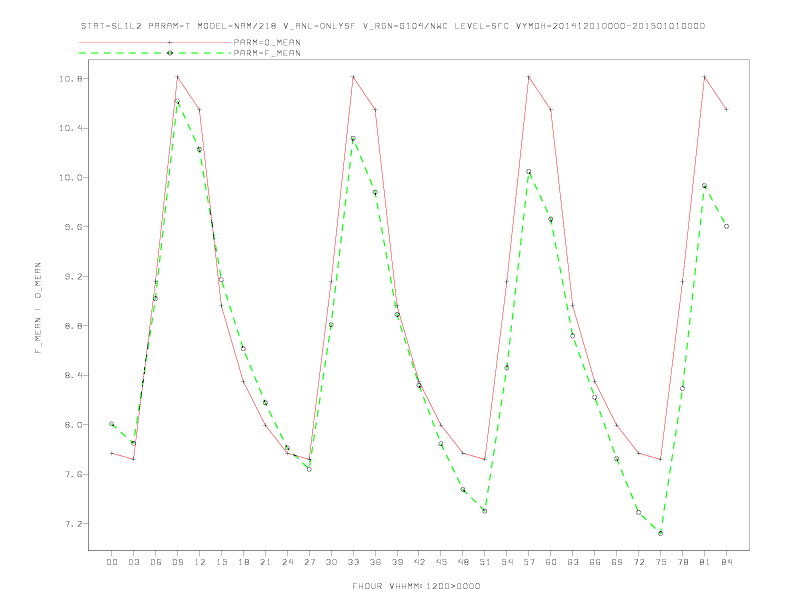792x612 pixels.
Task: Click the x-axis tick label 72
Action: [x=639, y=562]
